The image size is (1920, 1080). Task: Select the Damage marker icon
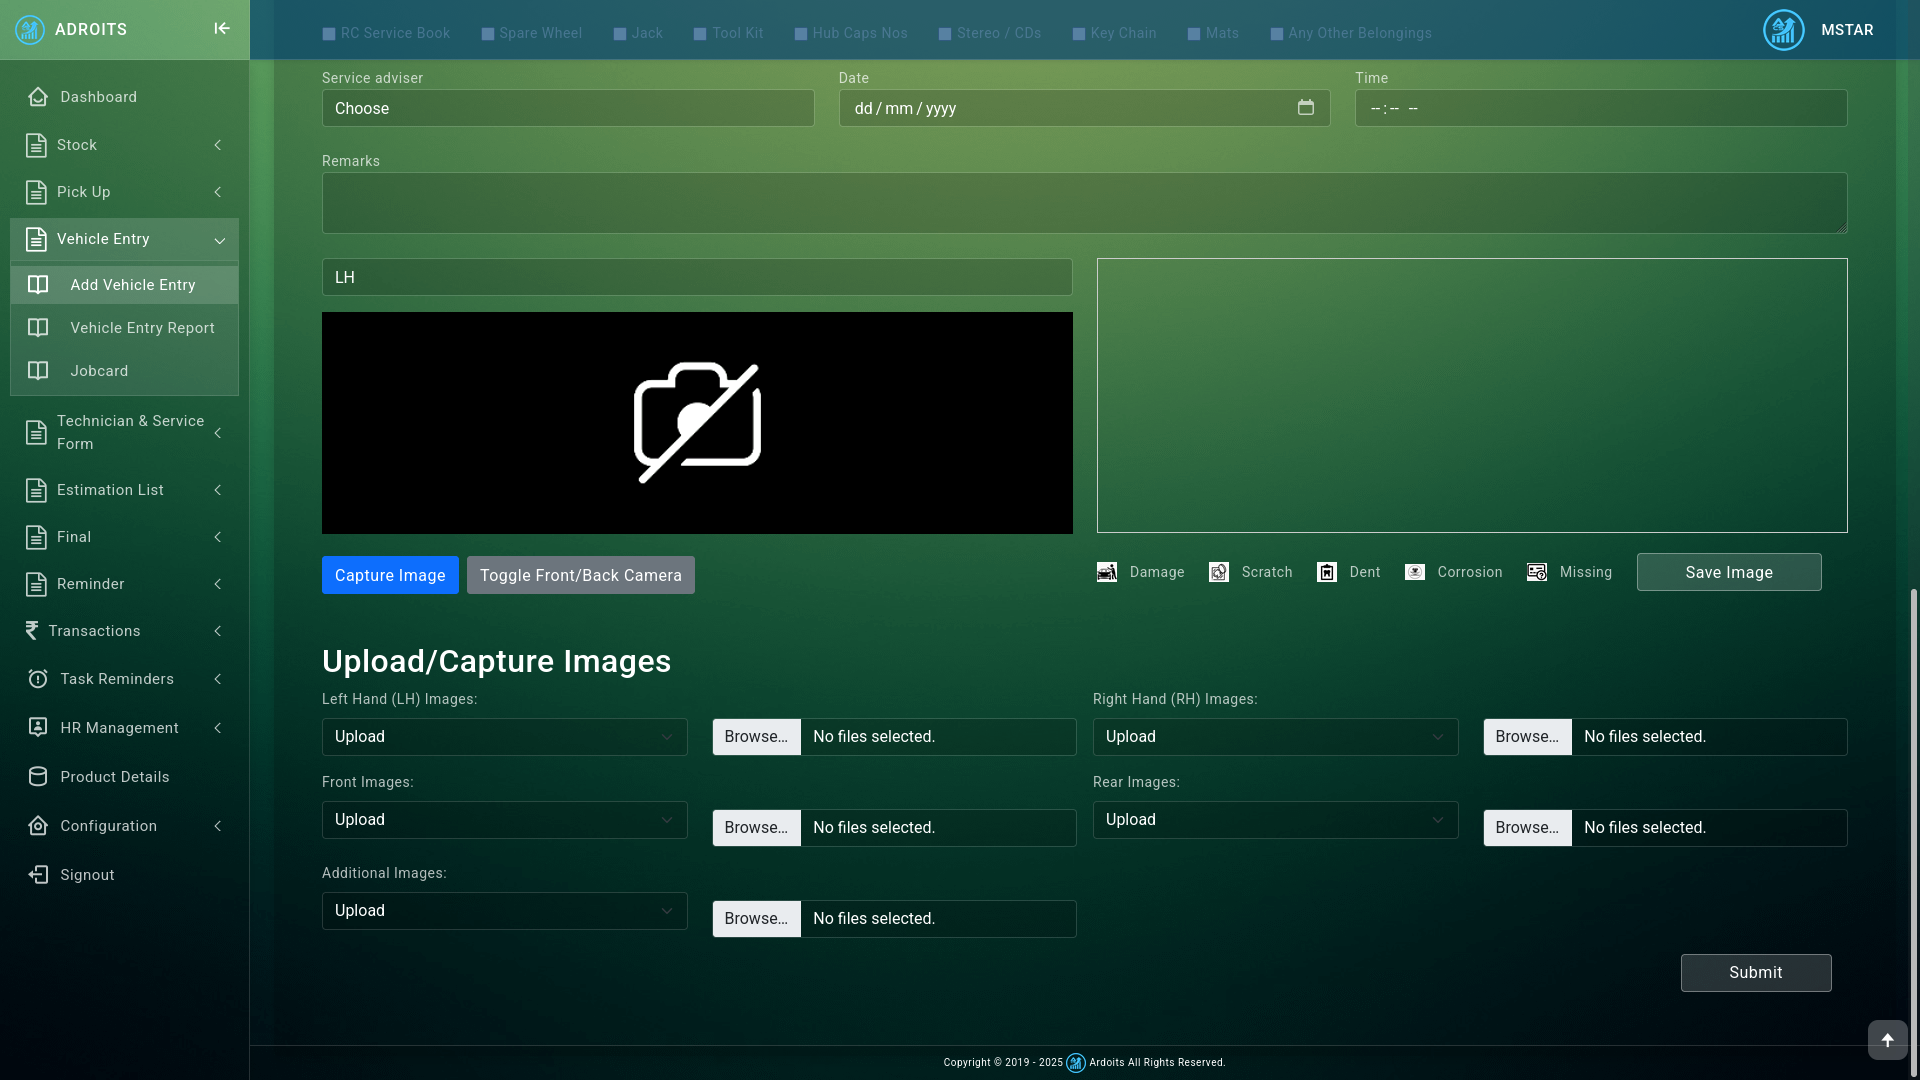(1107, 572)
